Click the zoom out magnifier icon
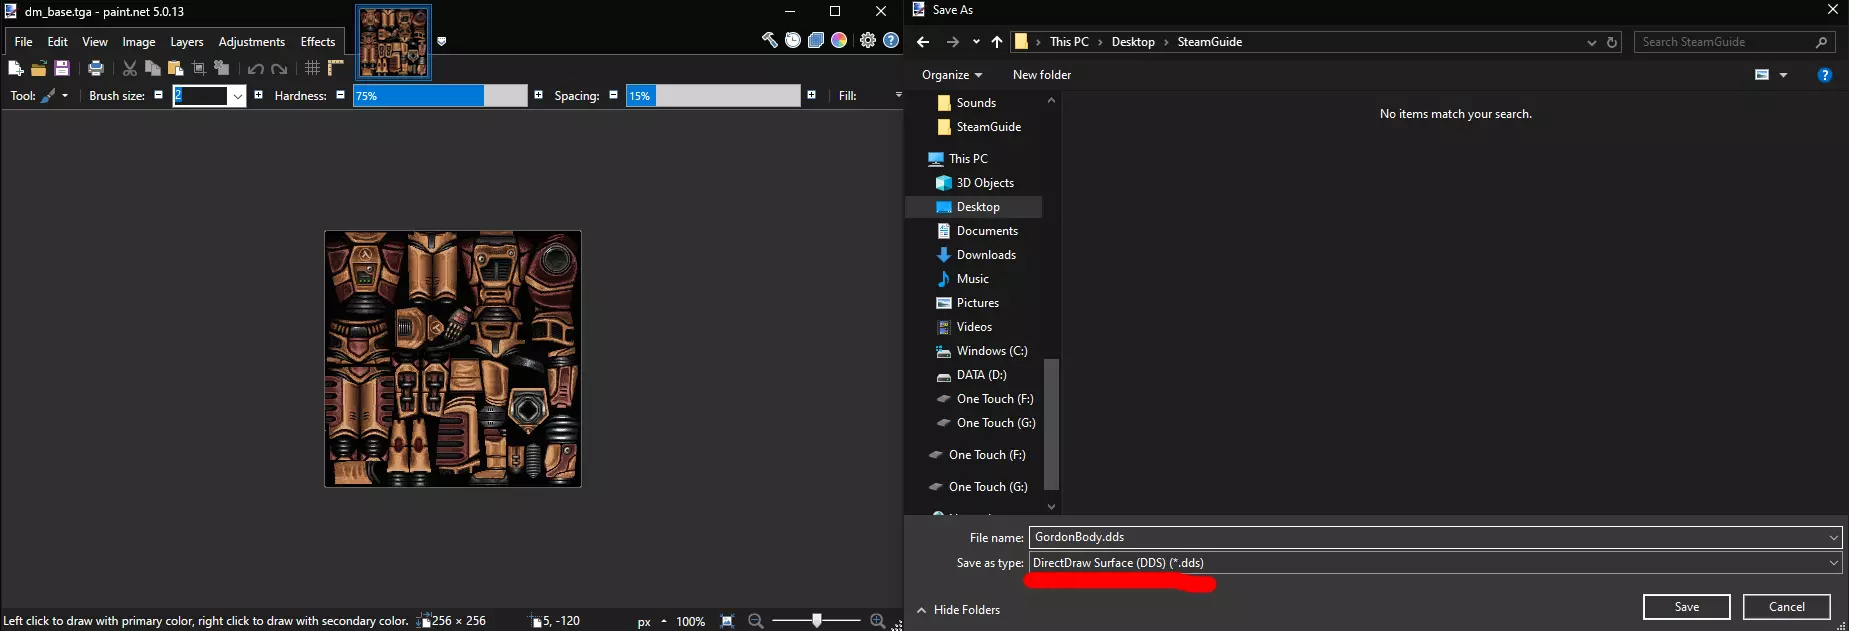 (x=756, y=621)
